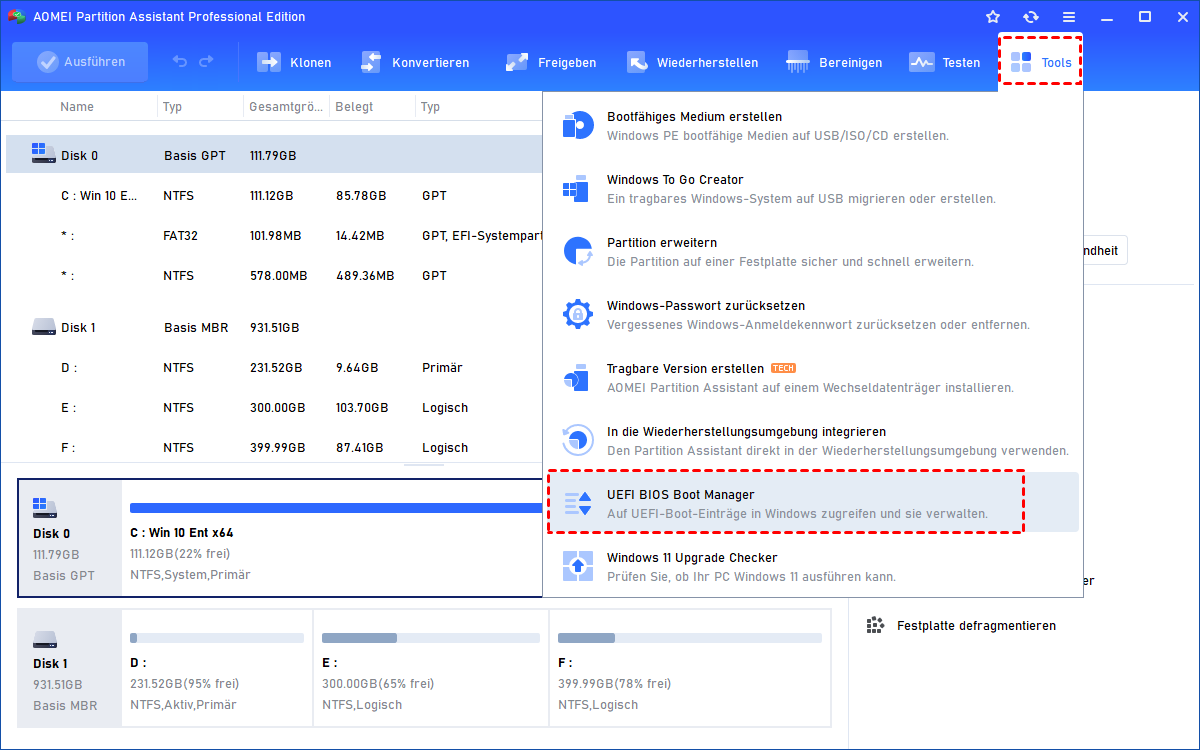The image size is (1200, 750).
Task: Collapse the Tools dropdown menu
Action: 1041,62
